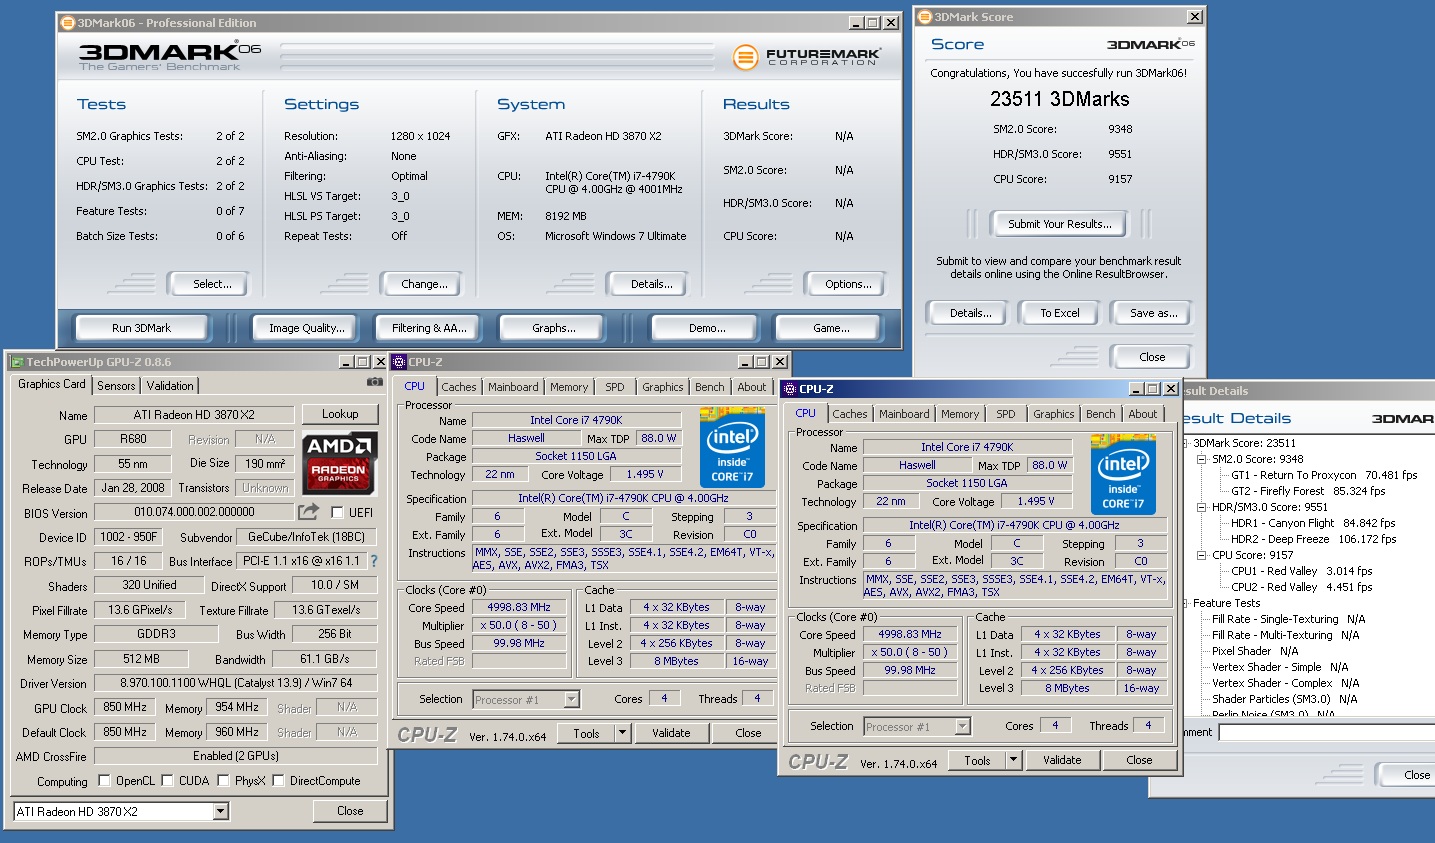
Task: Click the Image Quality... button
Action: [x=306, y=328]
